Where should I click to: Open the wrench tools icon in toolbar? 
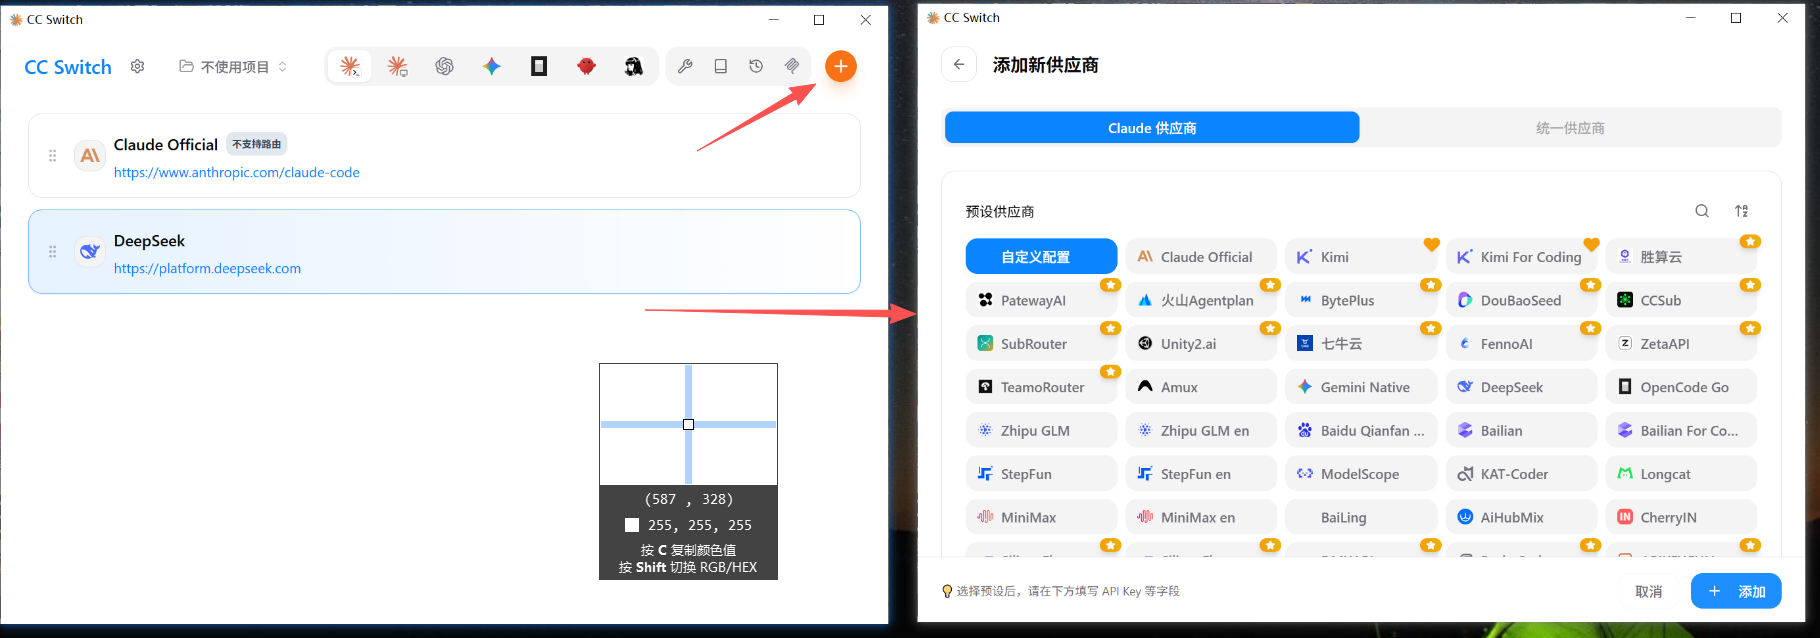685,66
